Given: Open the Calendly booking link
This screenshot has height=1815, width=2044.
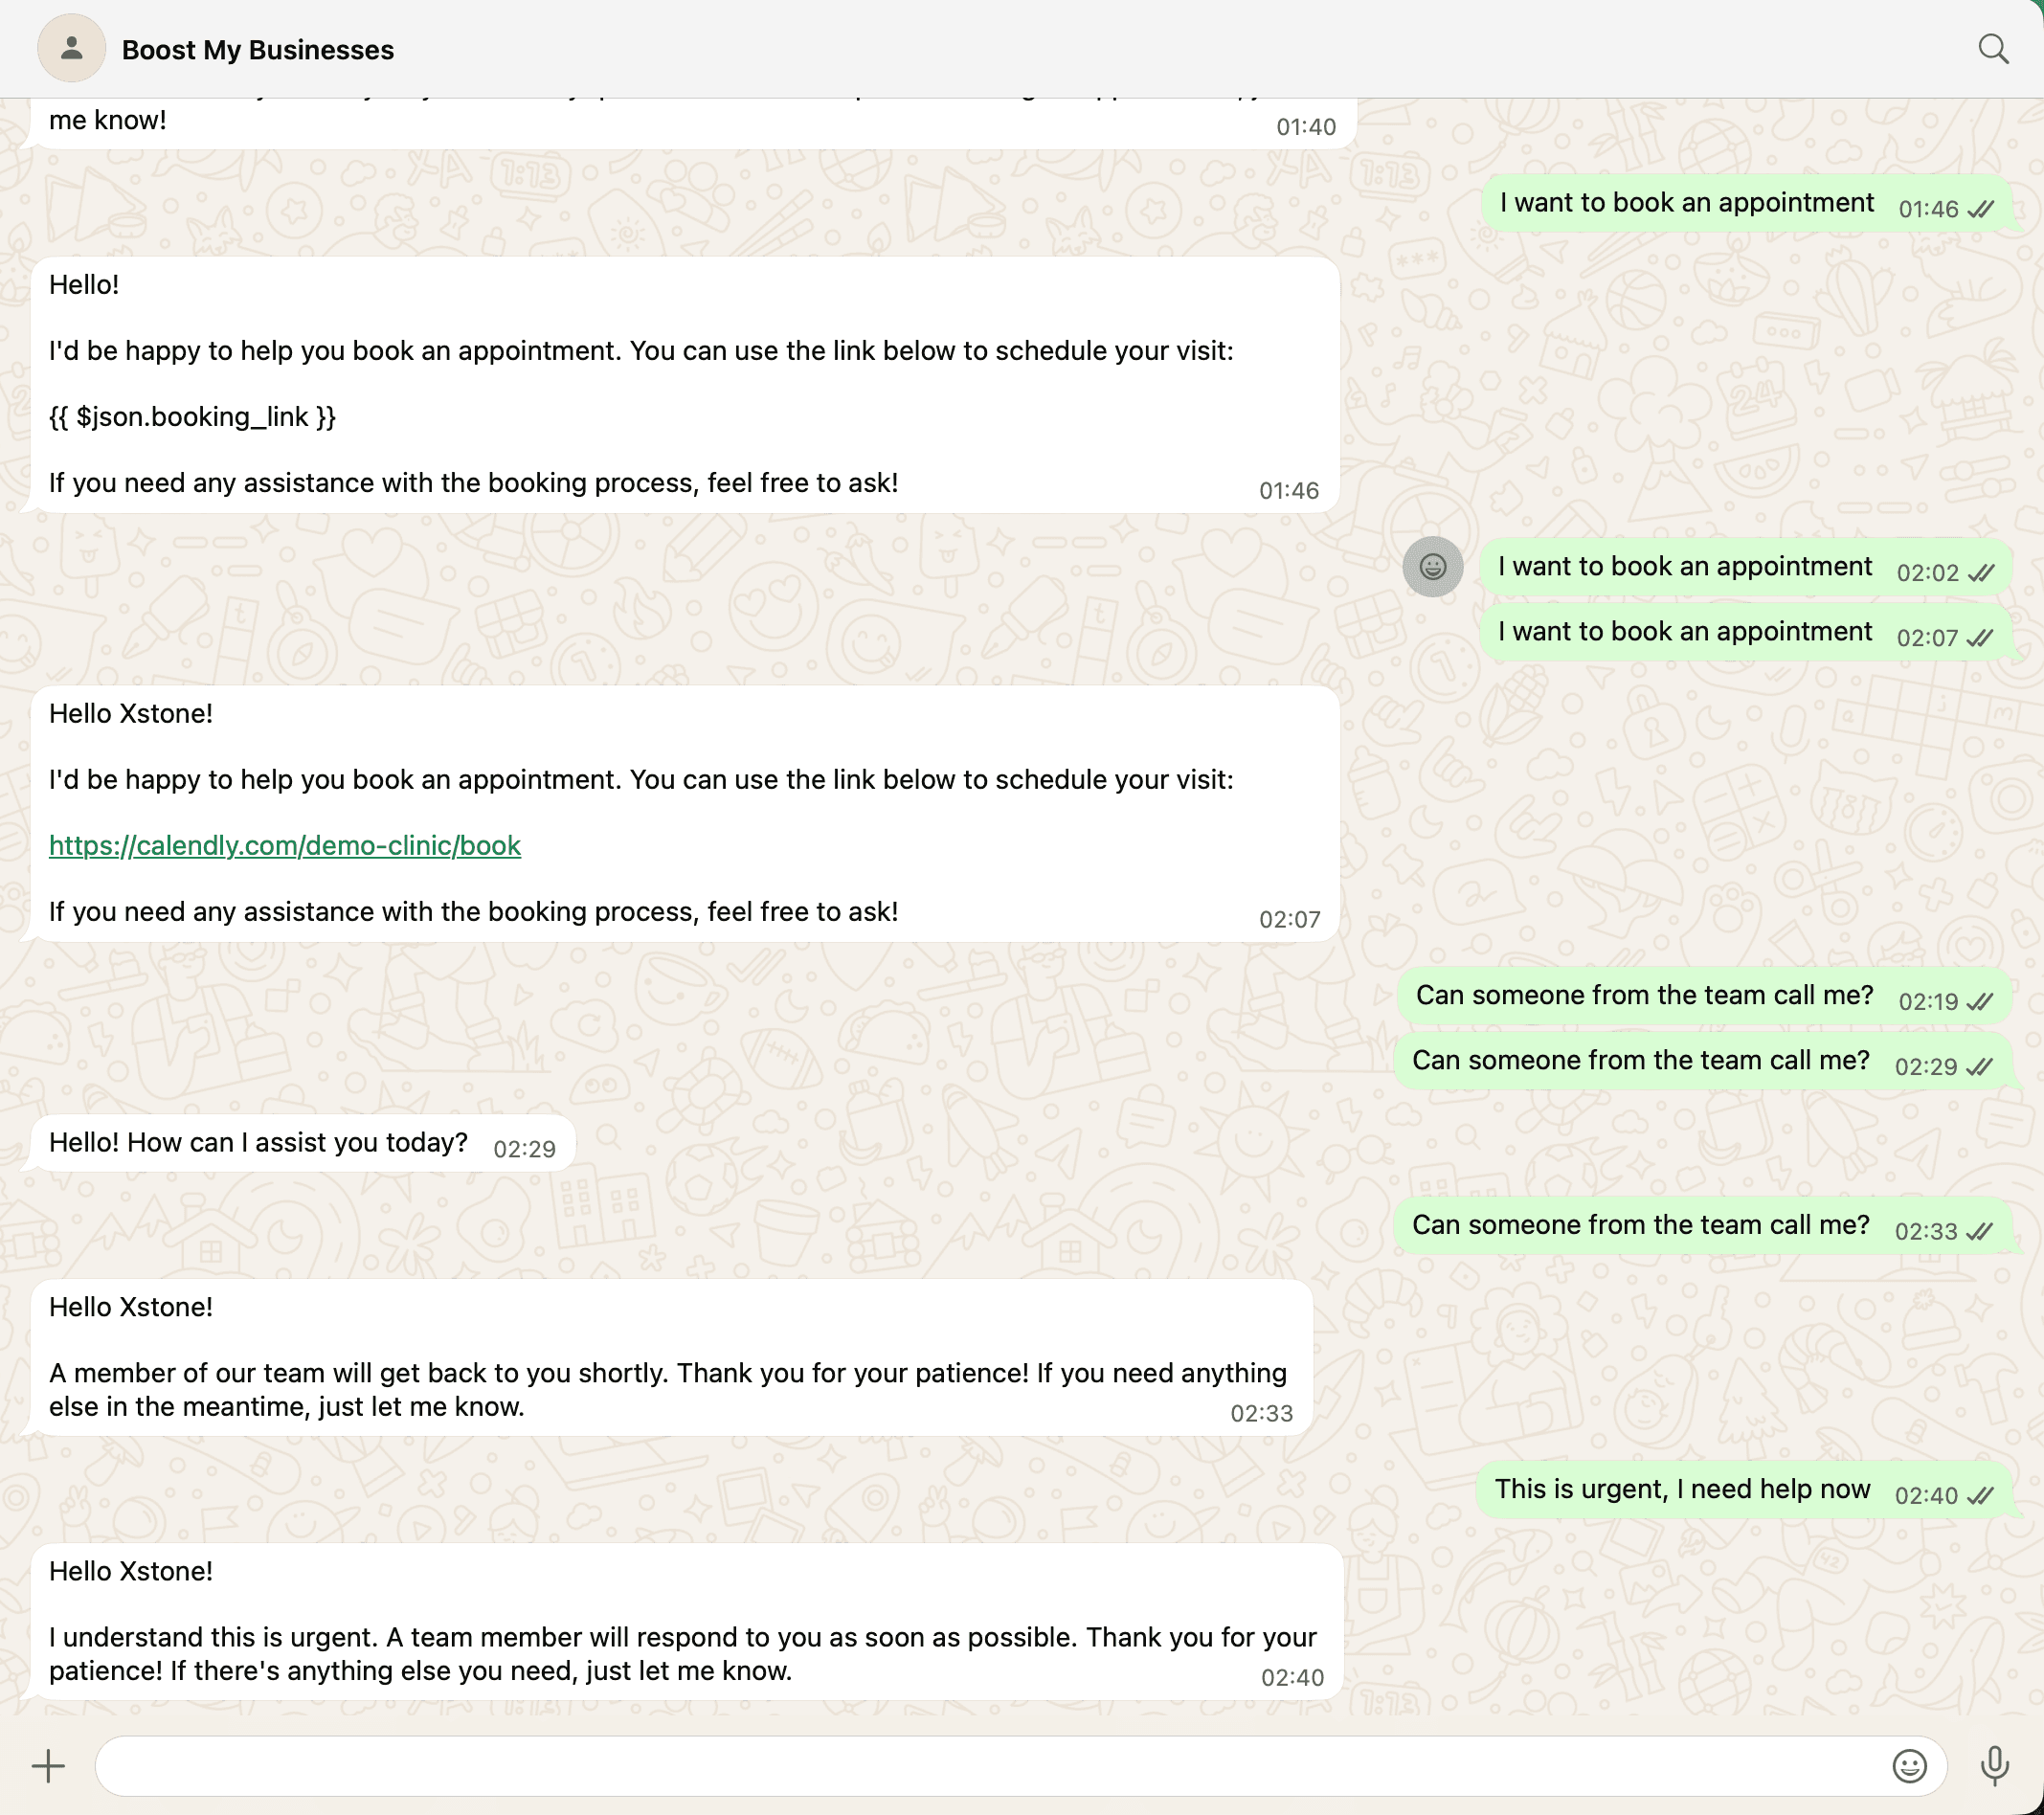Looking at the screenshot, I should coord(284,845).
